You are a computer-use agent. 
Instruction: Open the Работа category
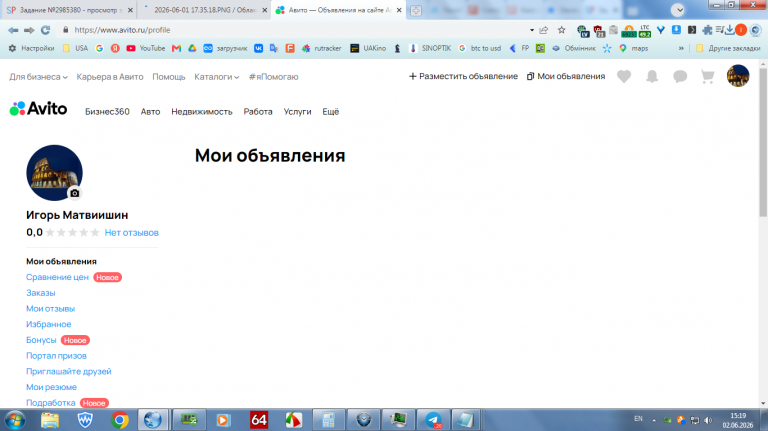click(x=258, y=112)
